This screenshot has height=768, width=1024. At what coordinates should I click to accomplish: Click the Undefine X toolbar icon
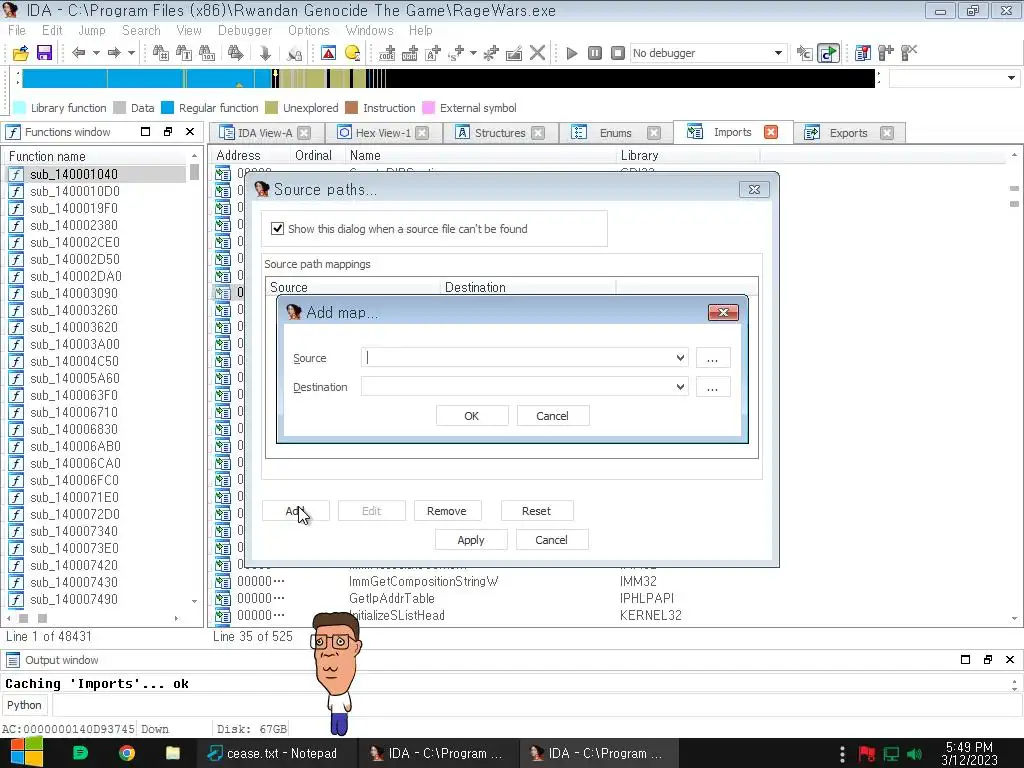point(537,53)
